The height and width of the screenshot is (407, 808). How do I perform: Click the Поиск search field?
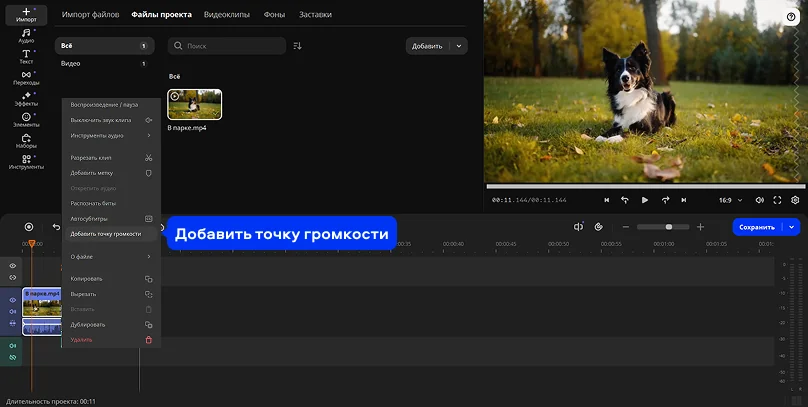coord(227,46)
